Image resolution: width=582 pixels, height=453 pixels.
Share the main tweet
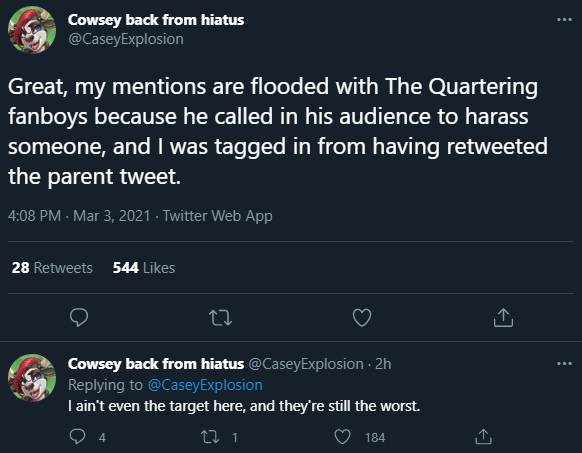point(503,317)
